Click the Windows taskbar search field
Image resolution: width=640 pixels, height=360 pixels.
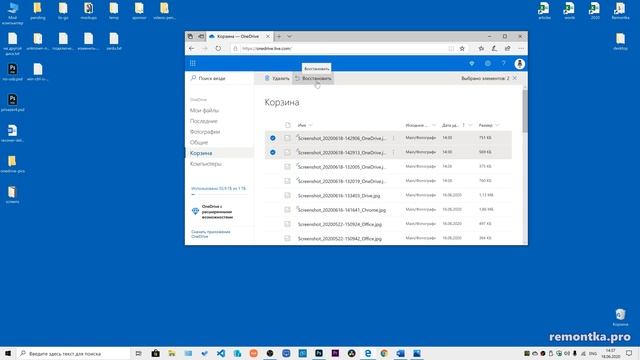click(73, 353)
